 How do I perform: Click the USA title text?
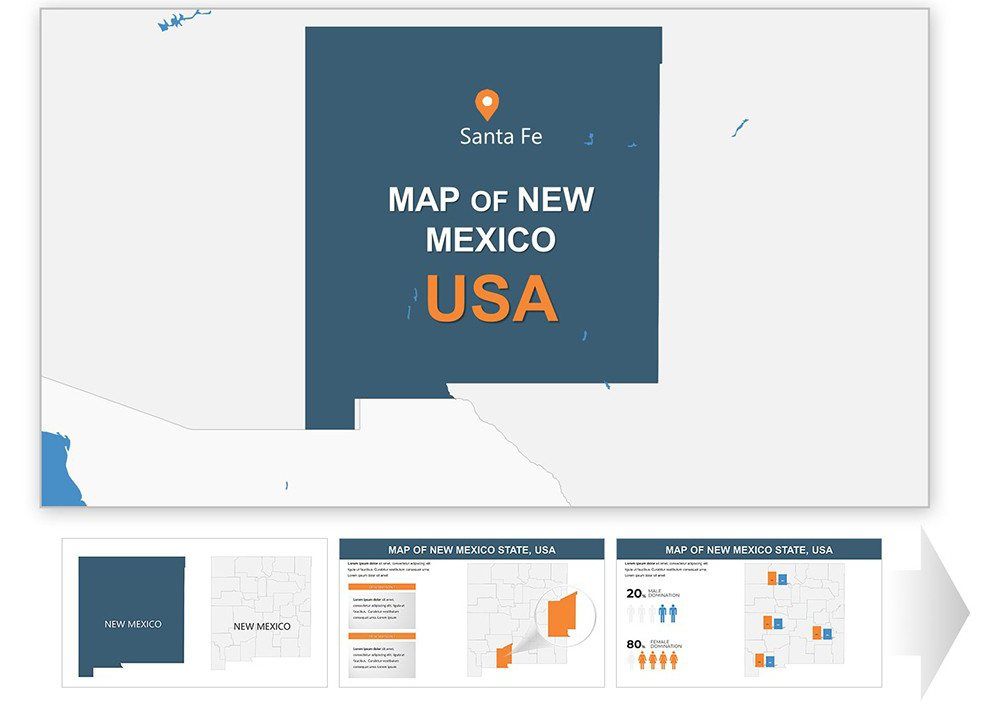490,297
